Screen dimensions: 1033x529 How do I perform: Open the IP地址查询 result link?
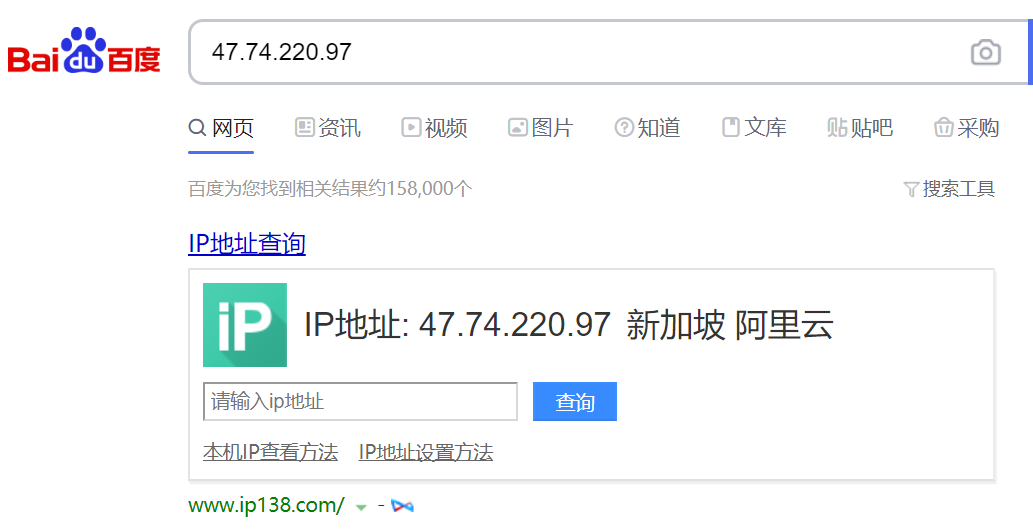coord(247,244)
